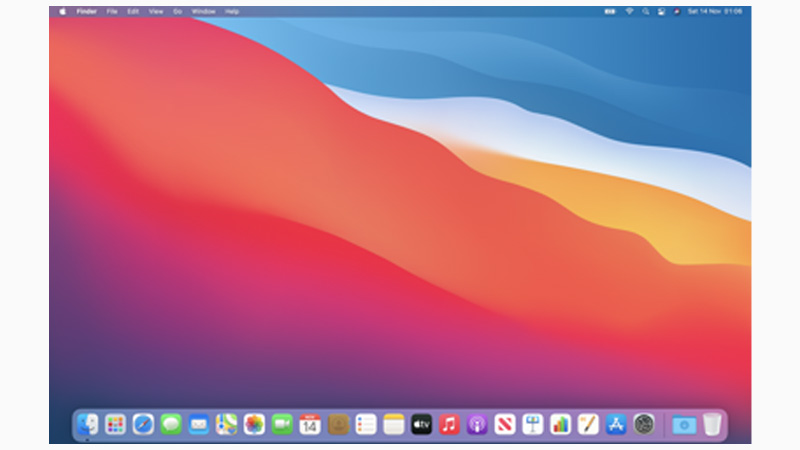
Task: Open the Contacts app in Dock
Action: [x=338, y=424]
